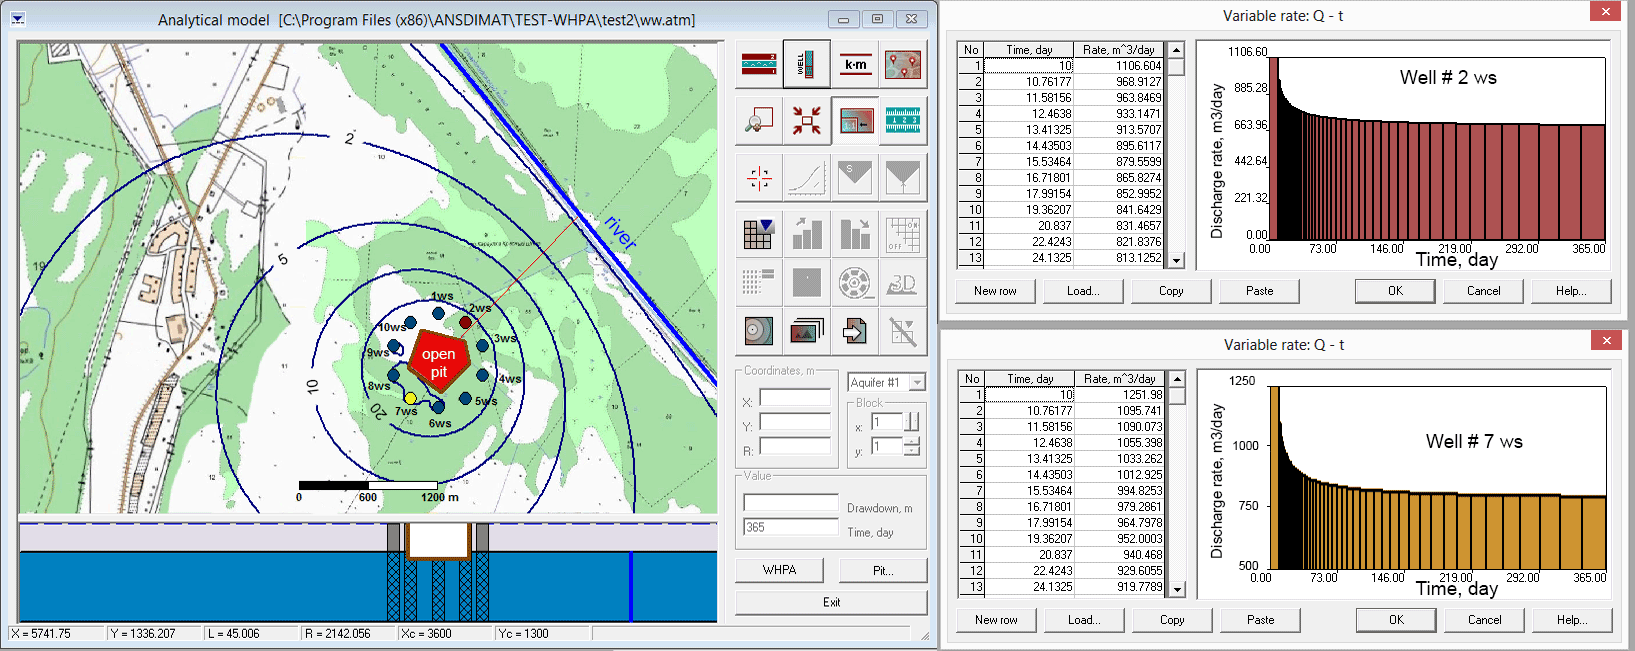Viewport: 1635px width, 651px height.
Task: Focus the Y coordinate input field
Action: coord(795,422)
